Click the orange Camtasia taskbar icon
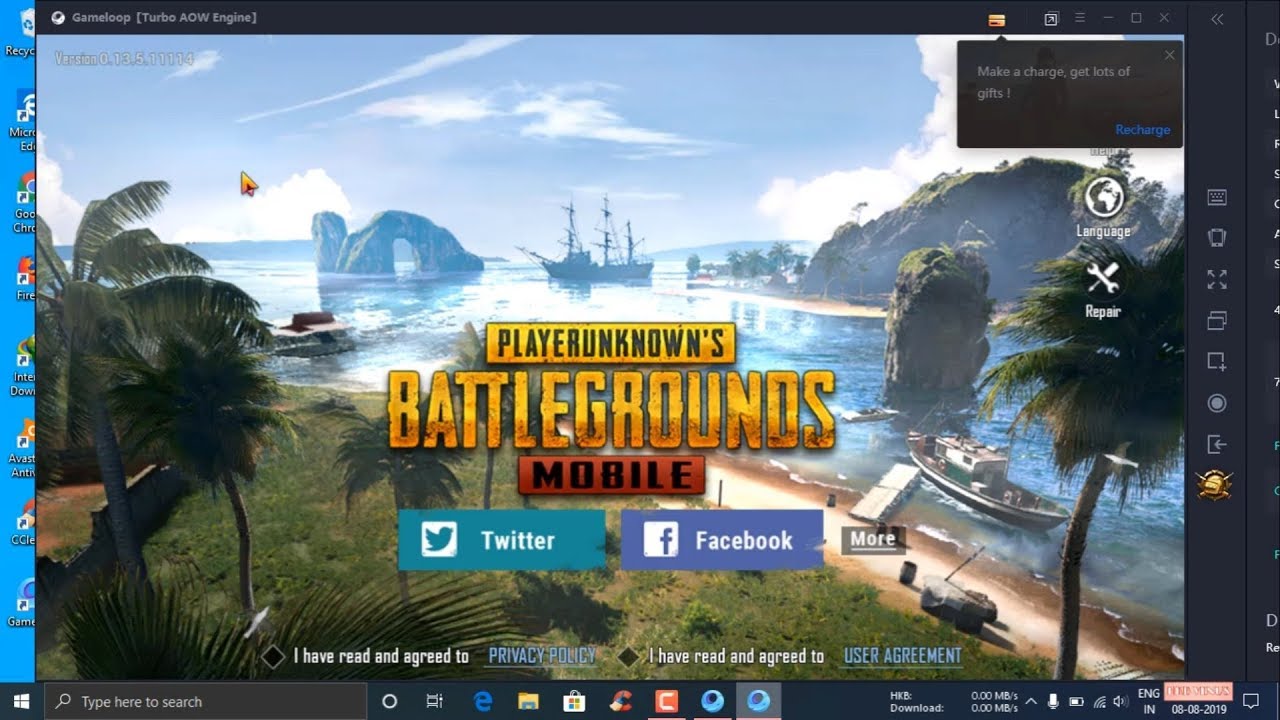The image size is (1280, 720). [666, 701]
